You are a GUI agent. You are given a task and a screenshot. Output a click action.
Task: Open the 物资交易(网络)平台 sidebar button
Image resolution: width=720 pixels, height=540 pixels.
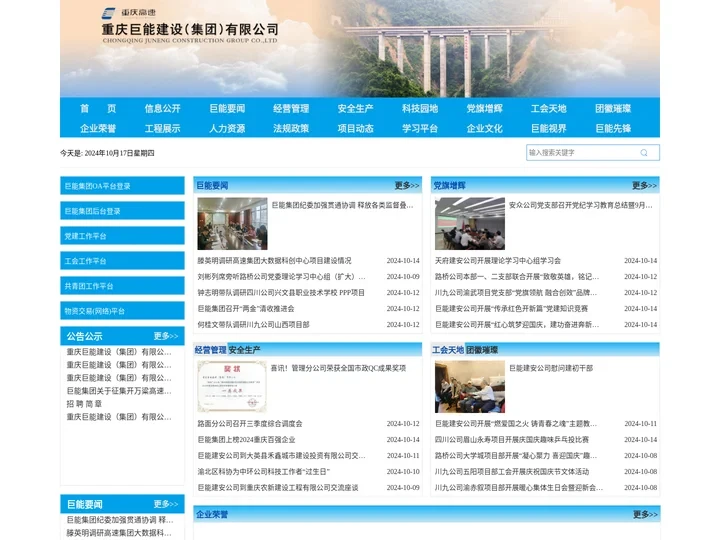click(122, 311)
